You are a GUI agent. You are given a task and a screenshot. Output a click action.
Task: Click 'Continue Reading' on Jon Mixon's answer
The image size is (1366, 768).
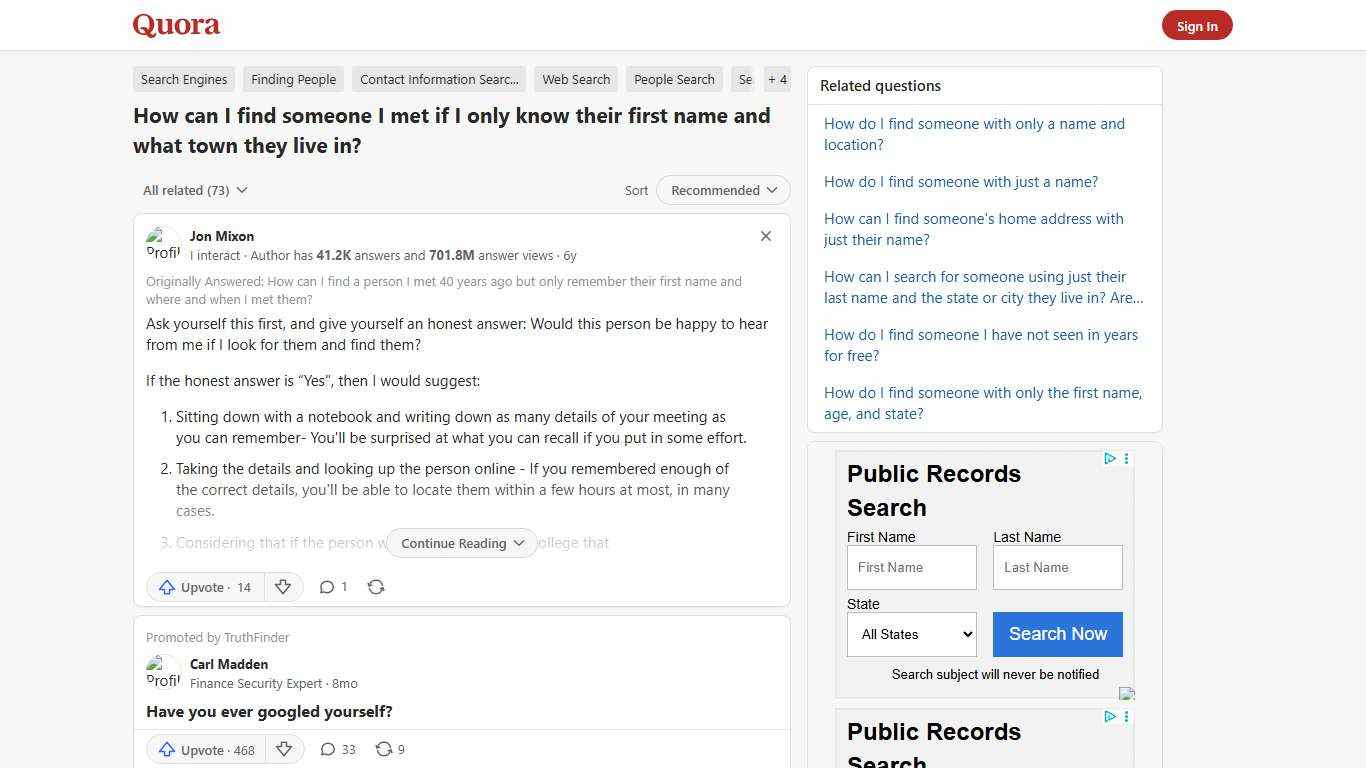460,543
